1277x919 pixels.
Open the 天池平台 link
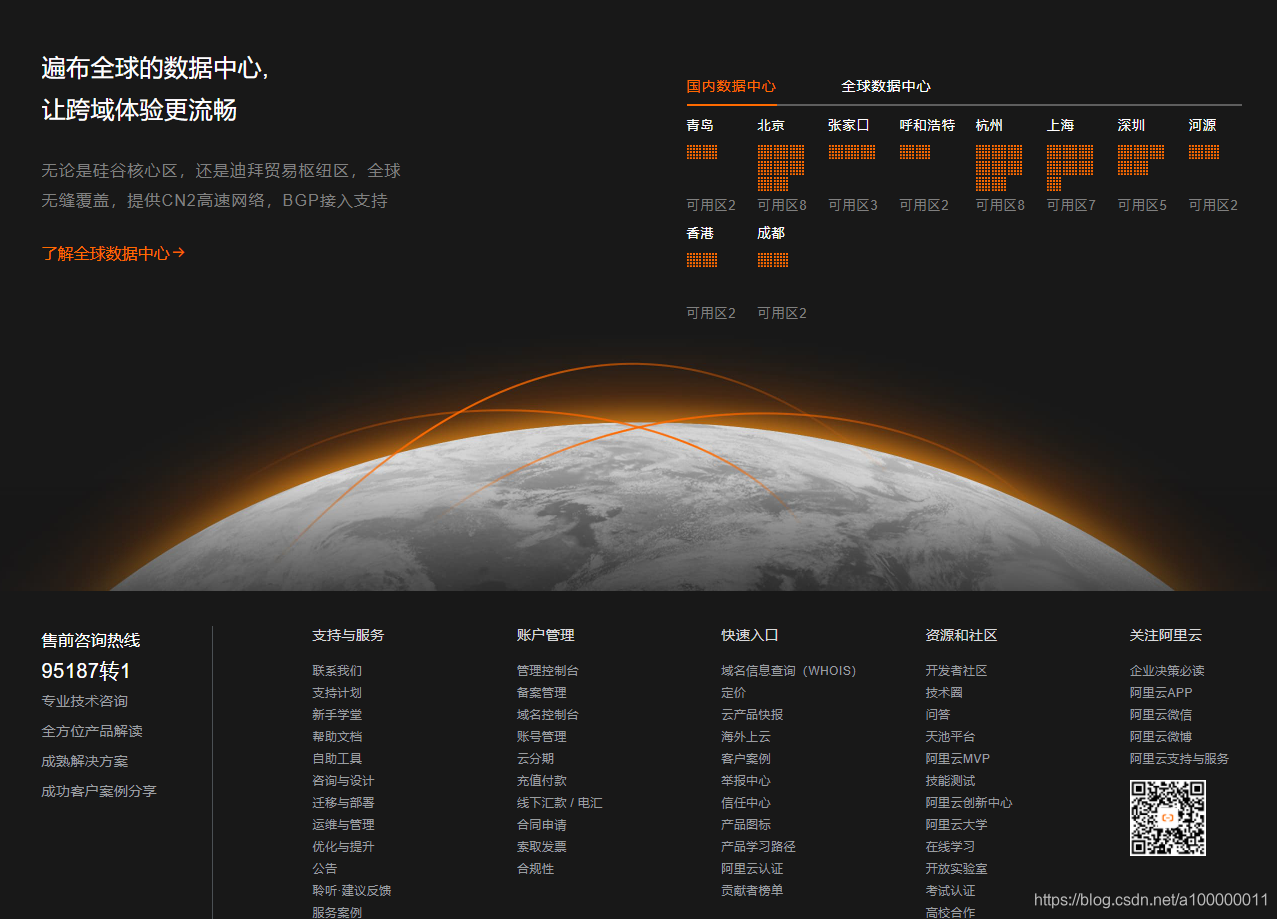(950, 737)
